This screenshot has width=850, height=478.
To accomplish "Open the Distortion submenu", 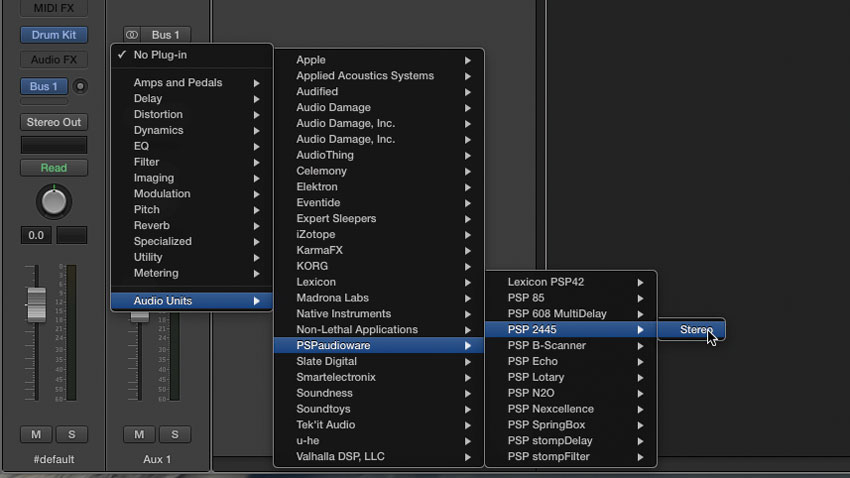I will (192, 114).
